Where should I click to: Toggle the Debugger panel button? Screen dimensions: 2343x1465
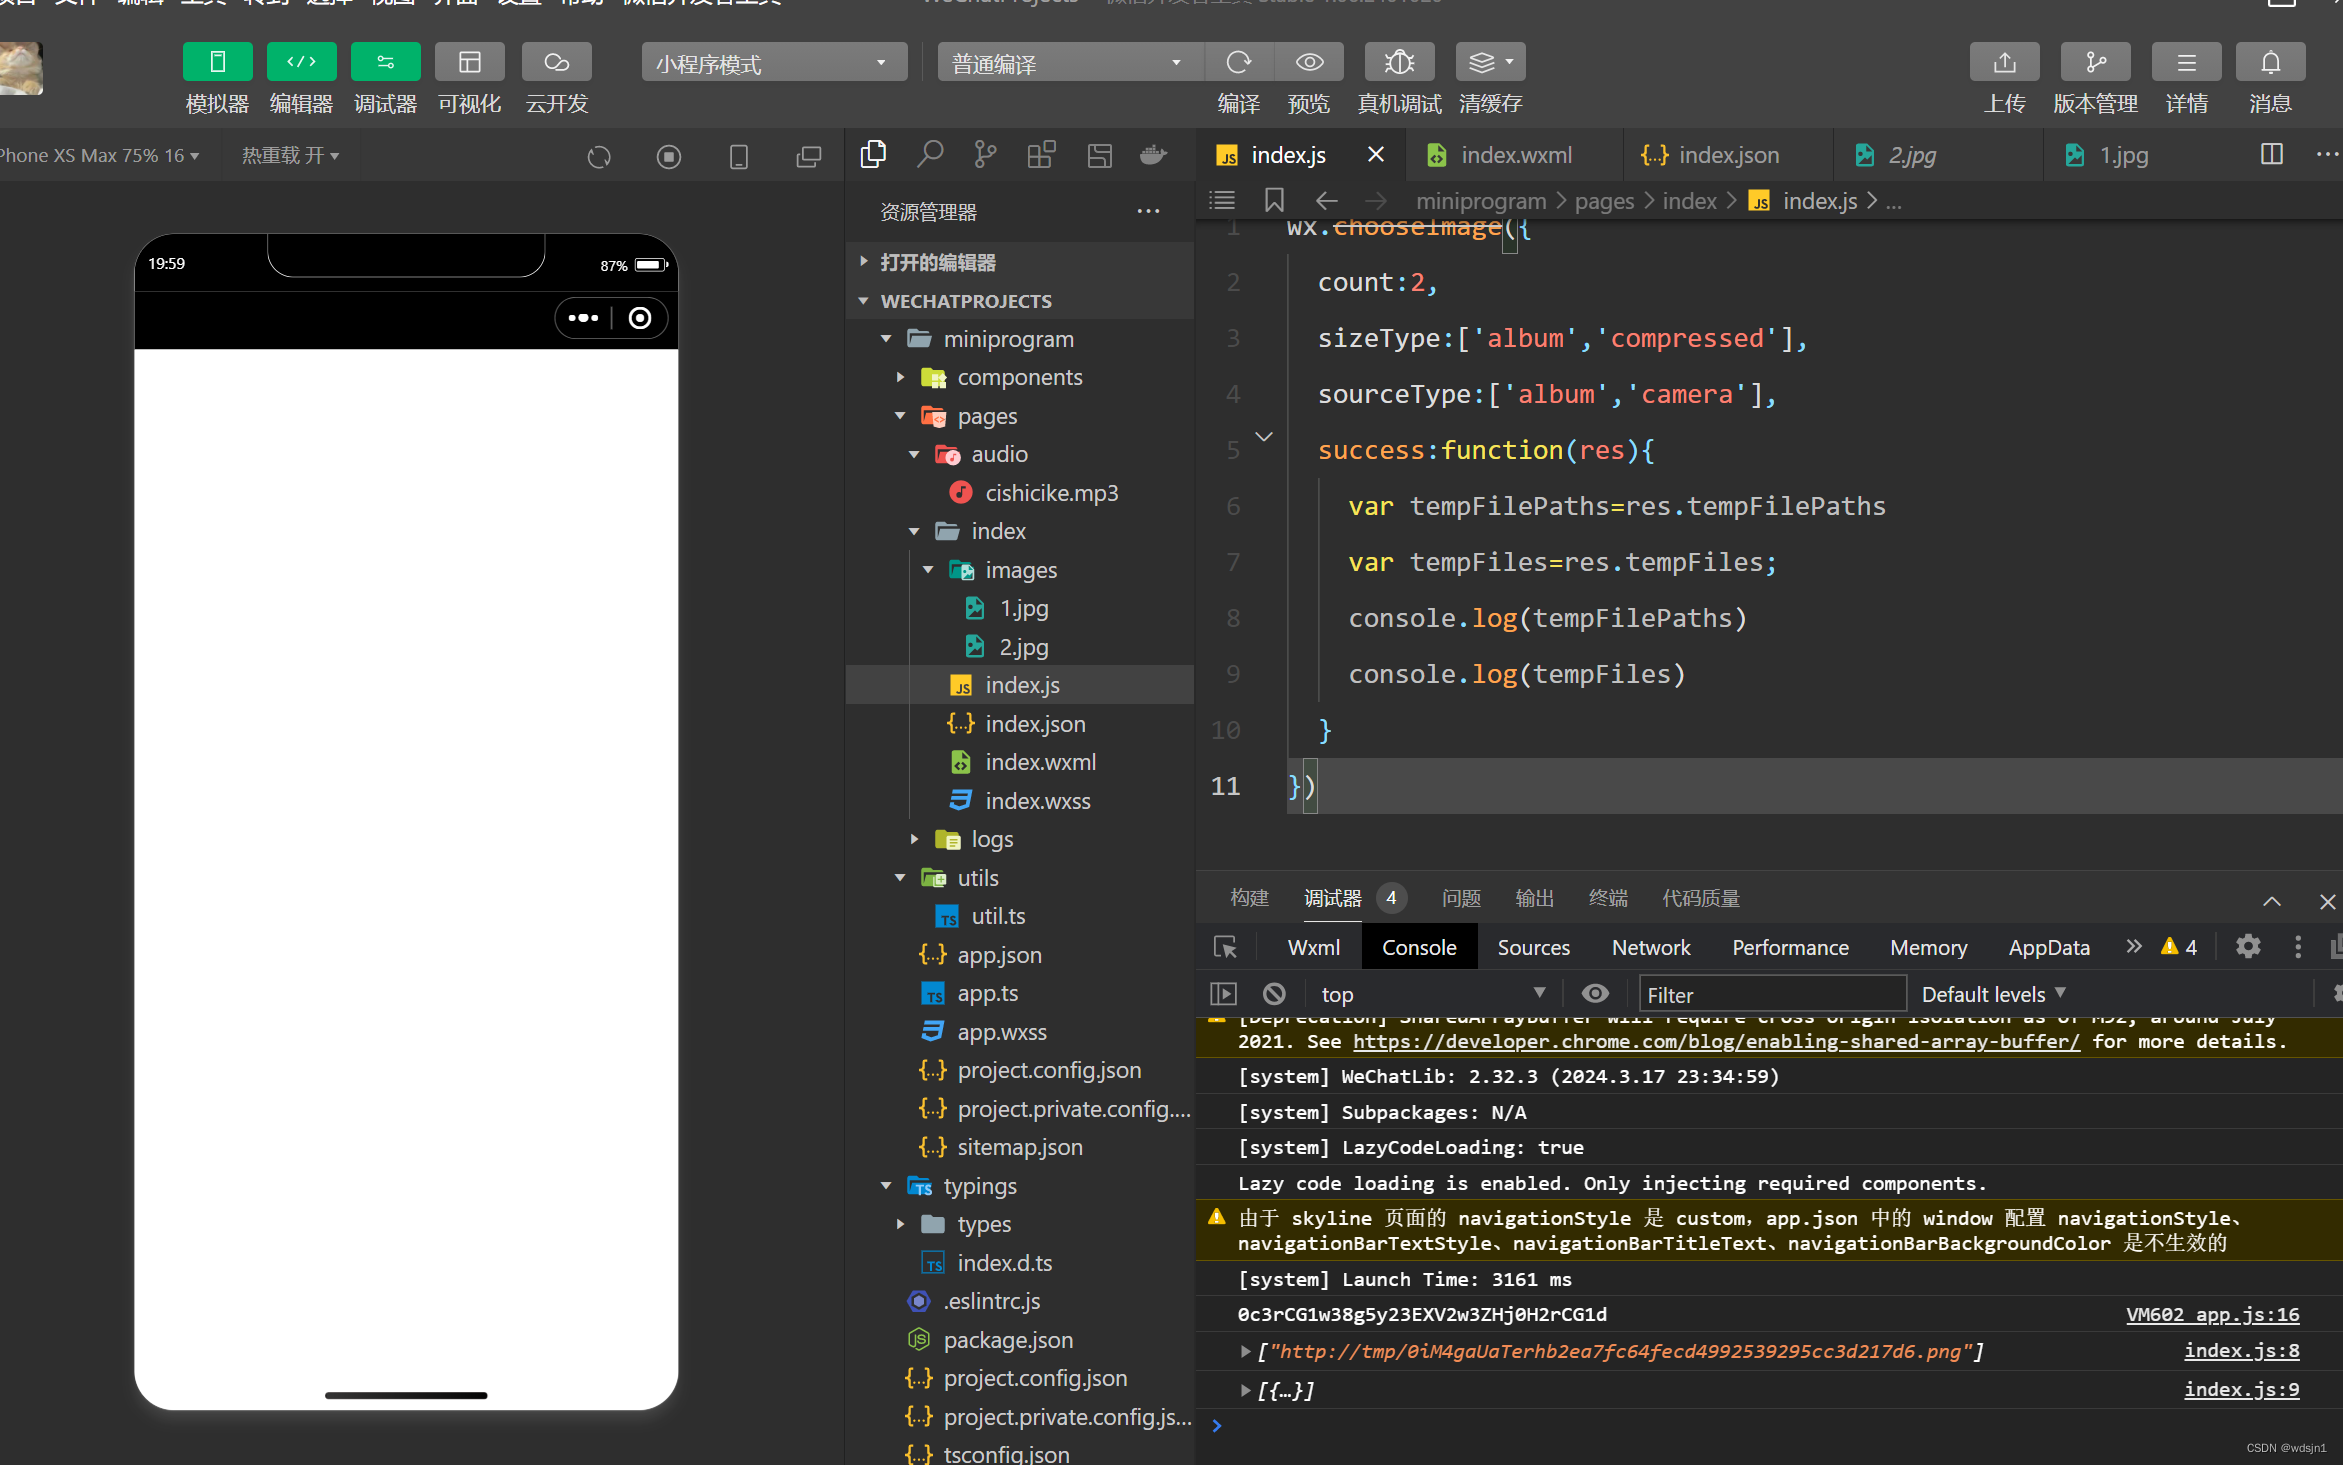385,62
